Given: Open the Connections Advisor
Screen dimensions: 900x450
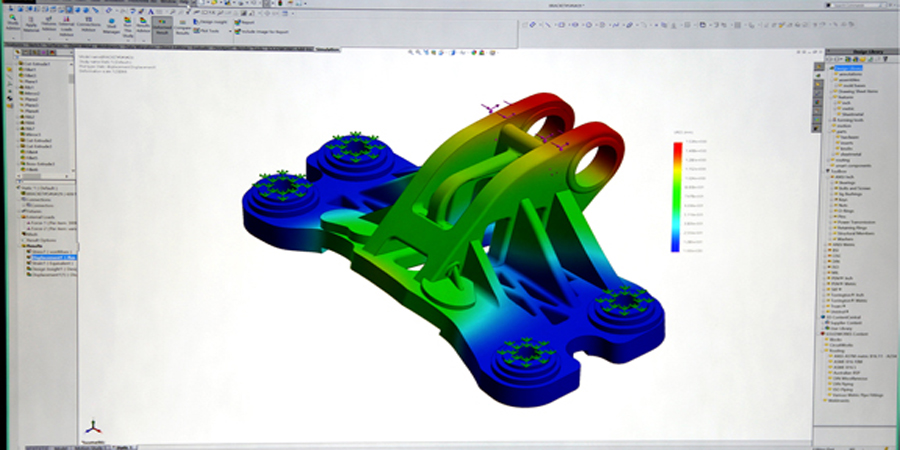Looking at the screenshot, I should click(88, 26).
